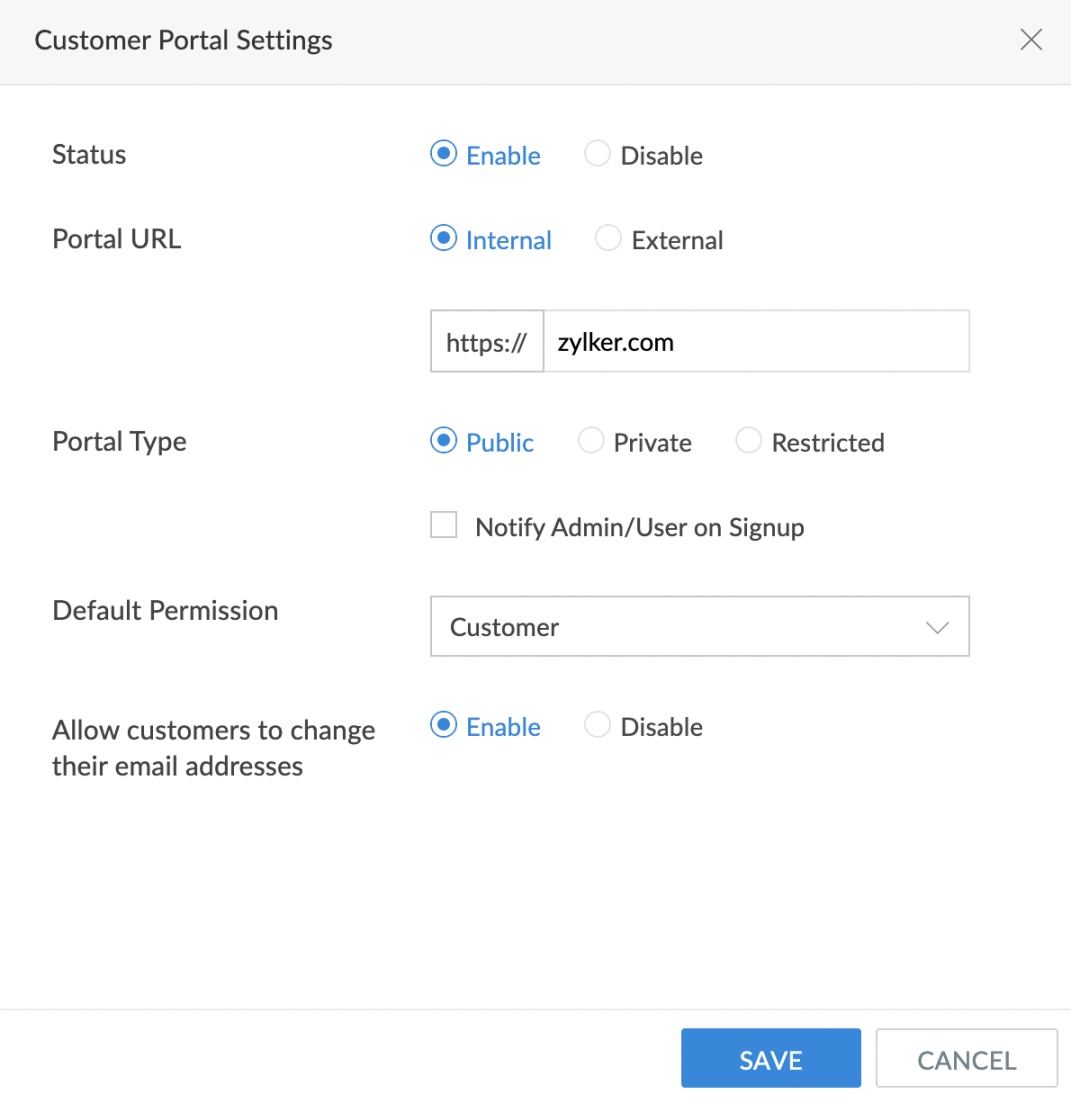
Task: Disable customers changing their email addresses
Action: point(597,726)
